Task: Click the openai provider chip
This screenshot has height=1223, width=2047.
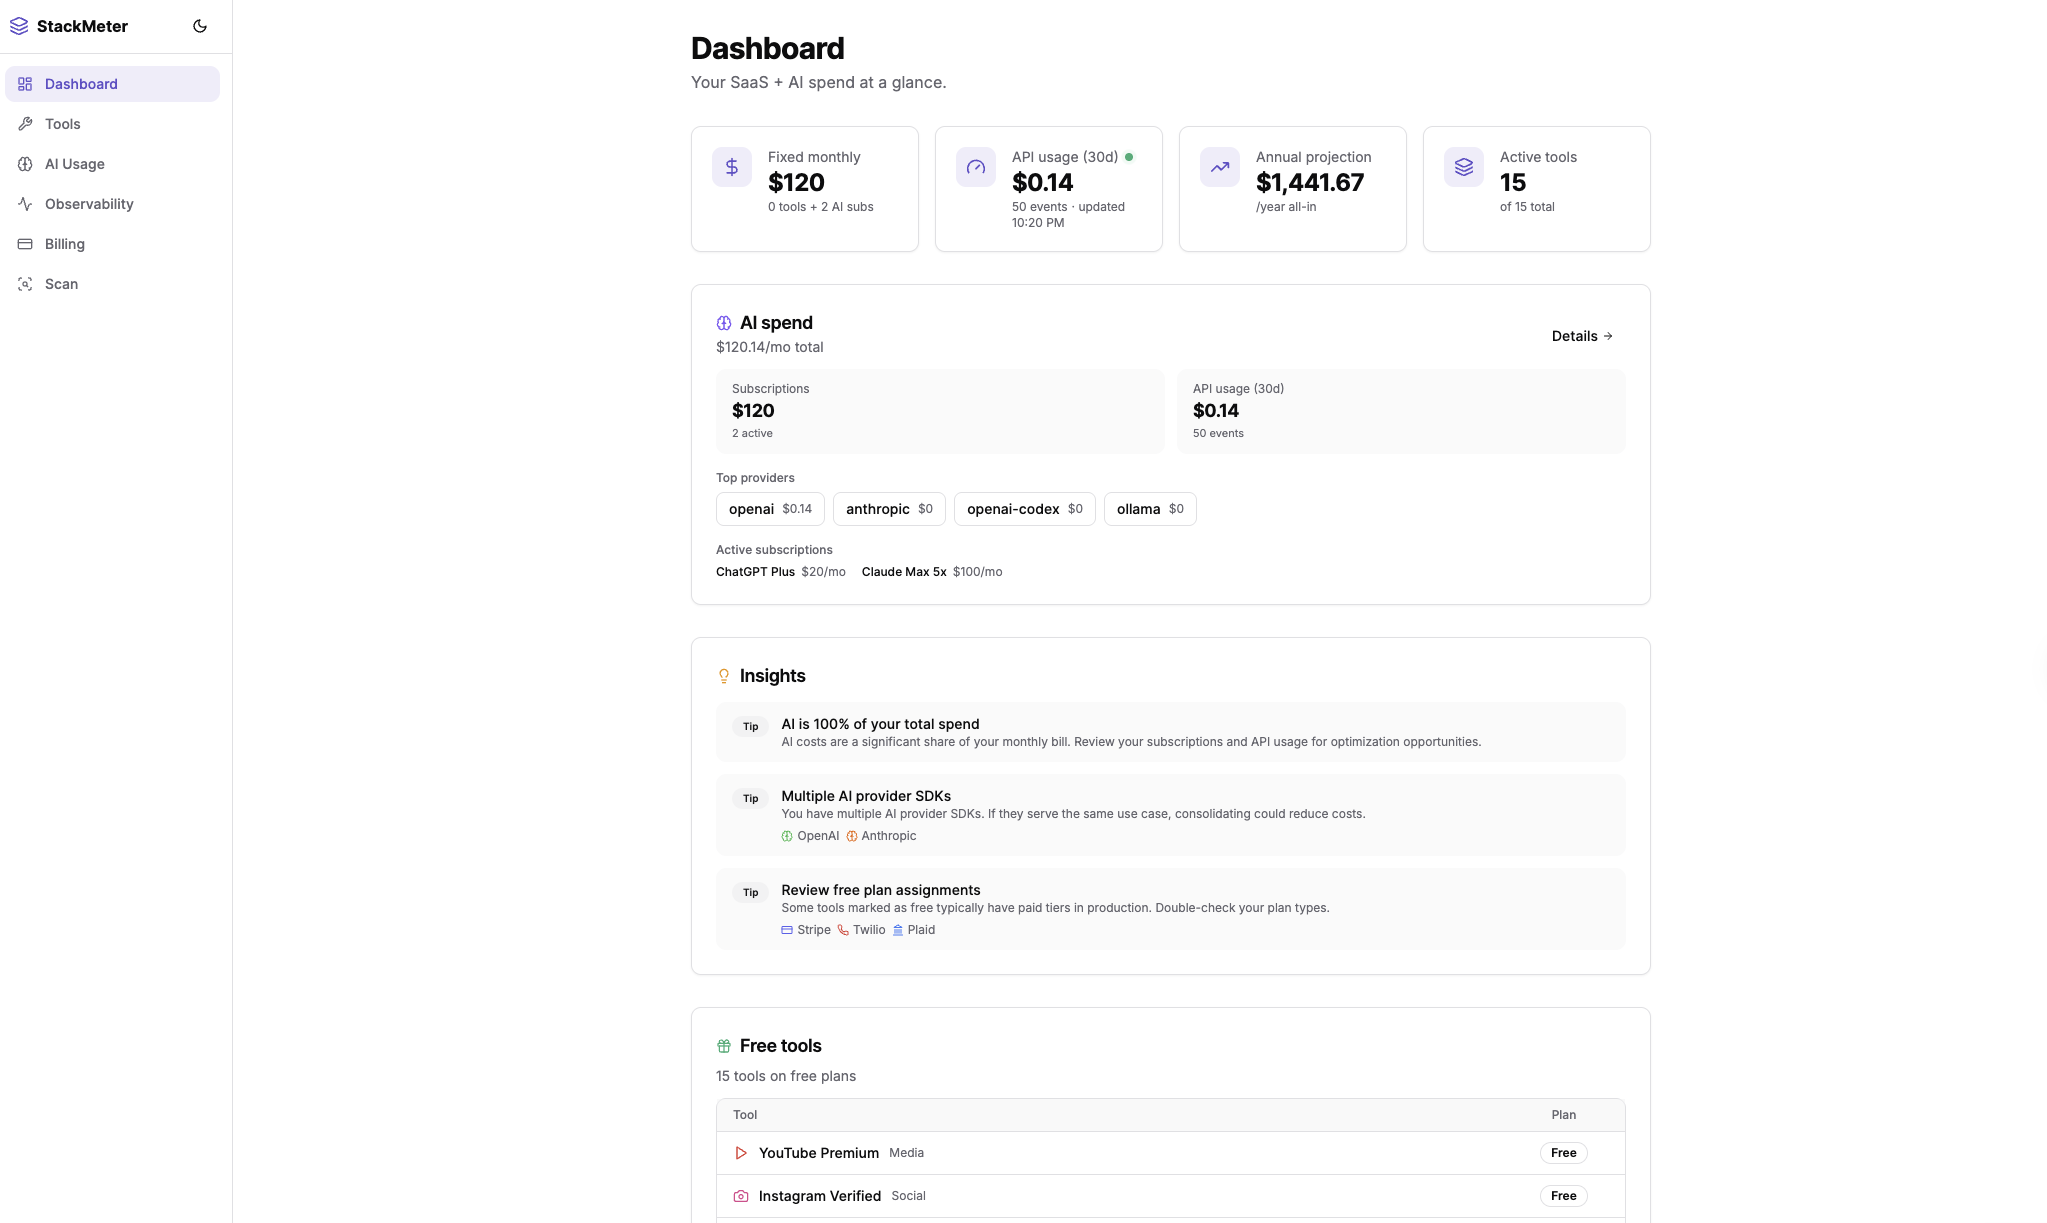Action: 769,509
